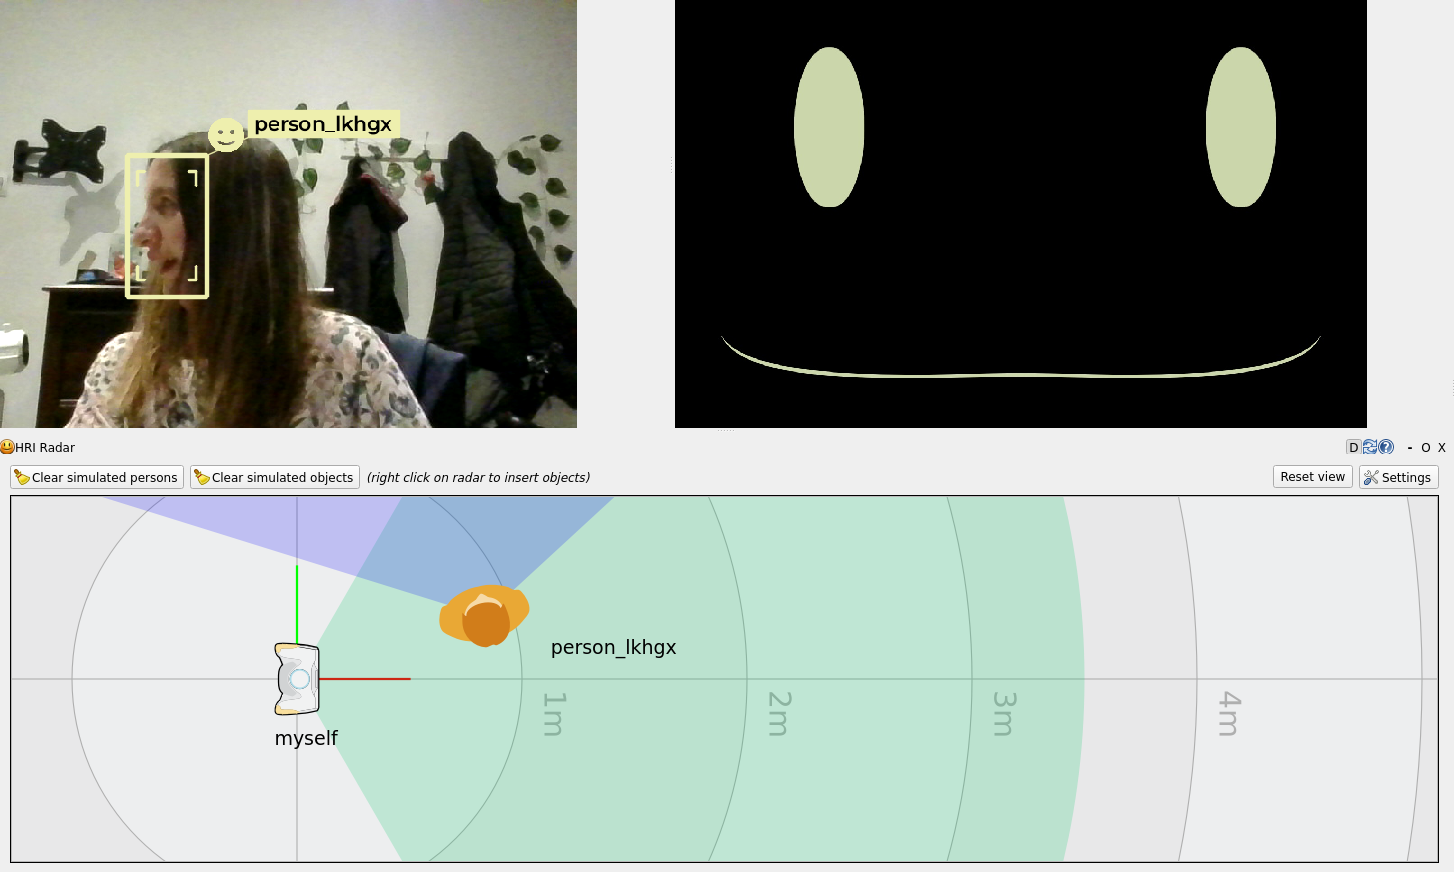This screenshot has height=872, width=1454.
Task: Click the reload icon in HRI Radar titlebar
Action: coord(1370,447)
